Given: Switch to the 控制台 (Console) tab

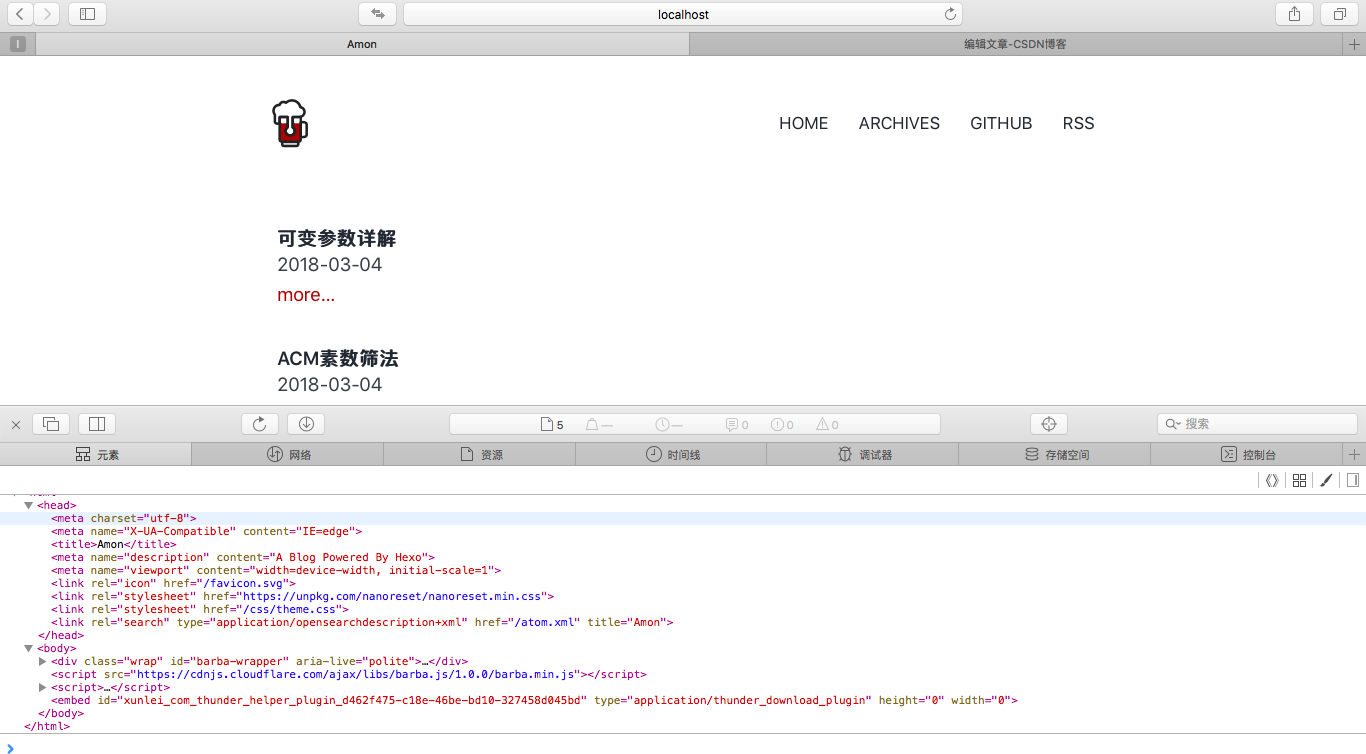Looking at the screenshot, I should (1247, 454).
